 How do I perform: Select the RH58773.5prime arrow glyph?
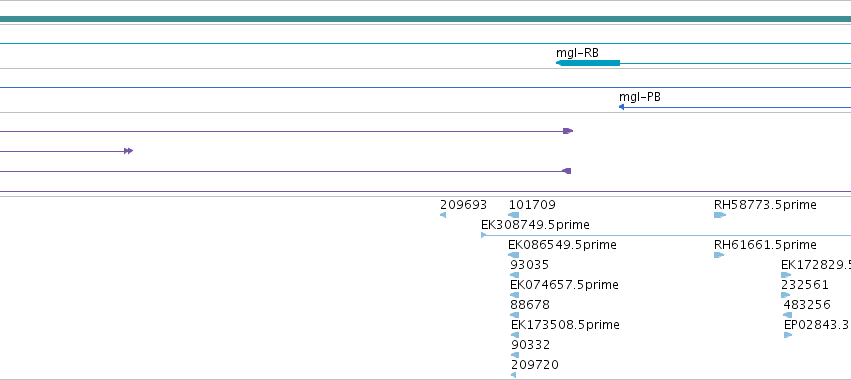[720, 215]
